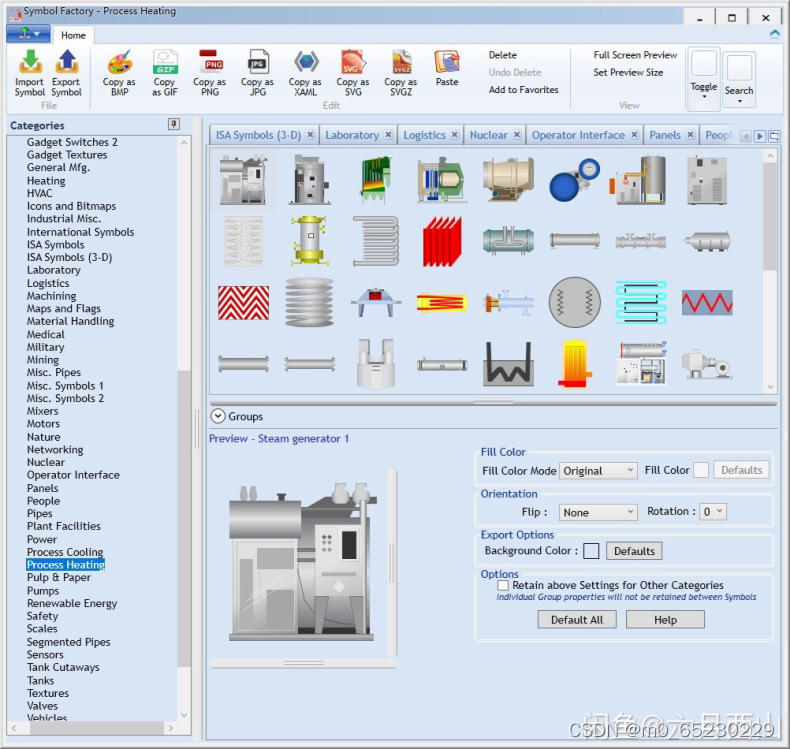The image size is (790, 749).
Task: Open the tab list window button
Action: [x=774, y=136]
